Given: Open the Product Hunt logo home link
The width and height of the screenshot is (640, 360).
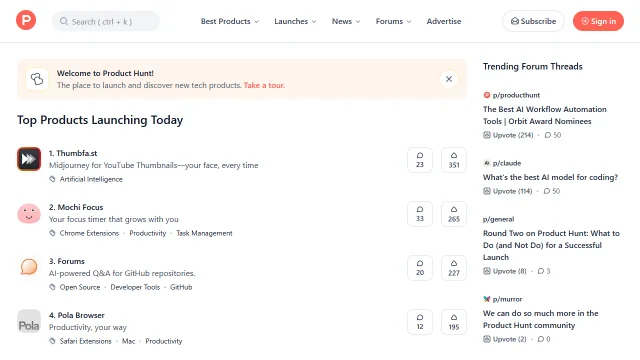Looking at the screenshot, I should coord(26,20).
